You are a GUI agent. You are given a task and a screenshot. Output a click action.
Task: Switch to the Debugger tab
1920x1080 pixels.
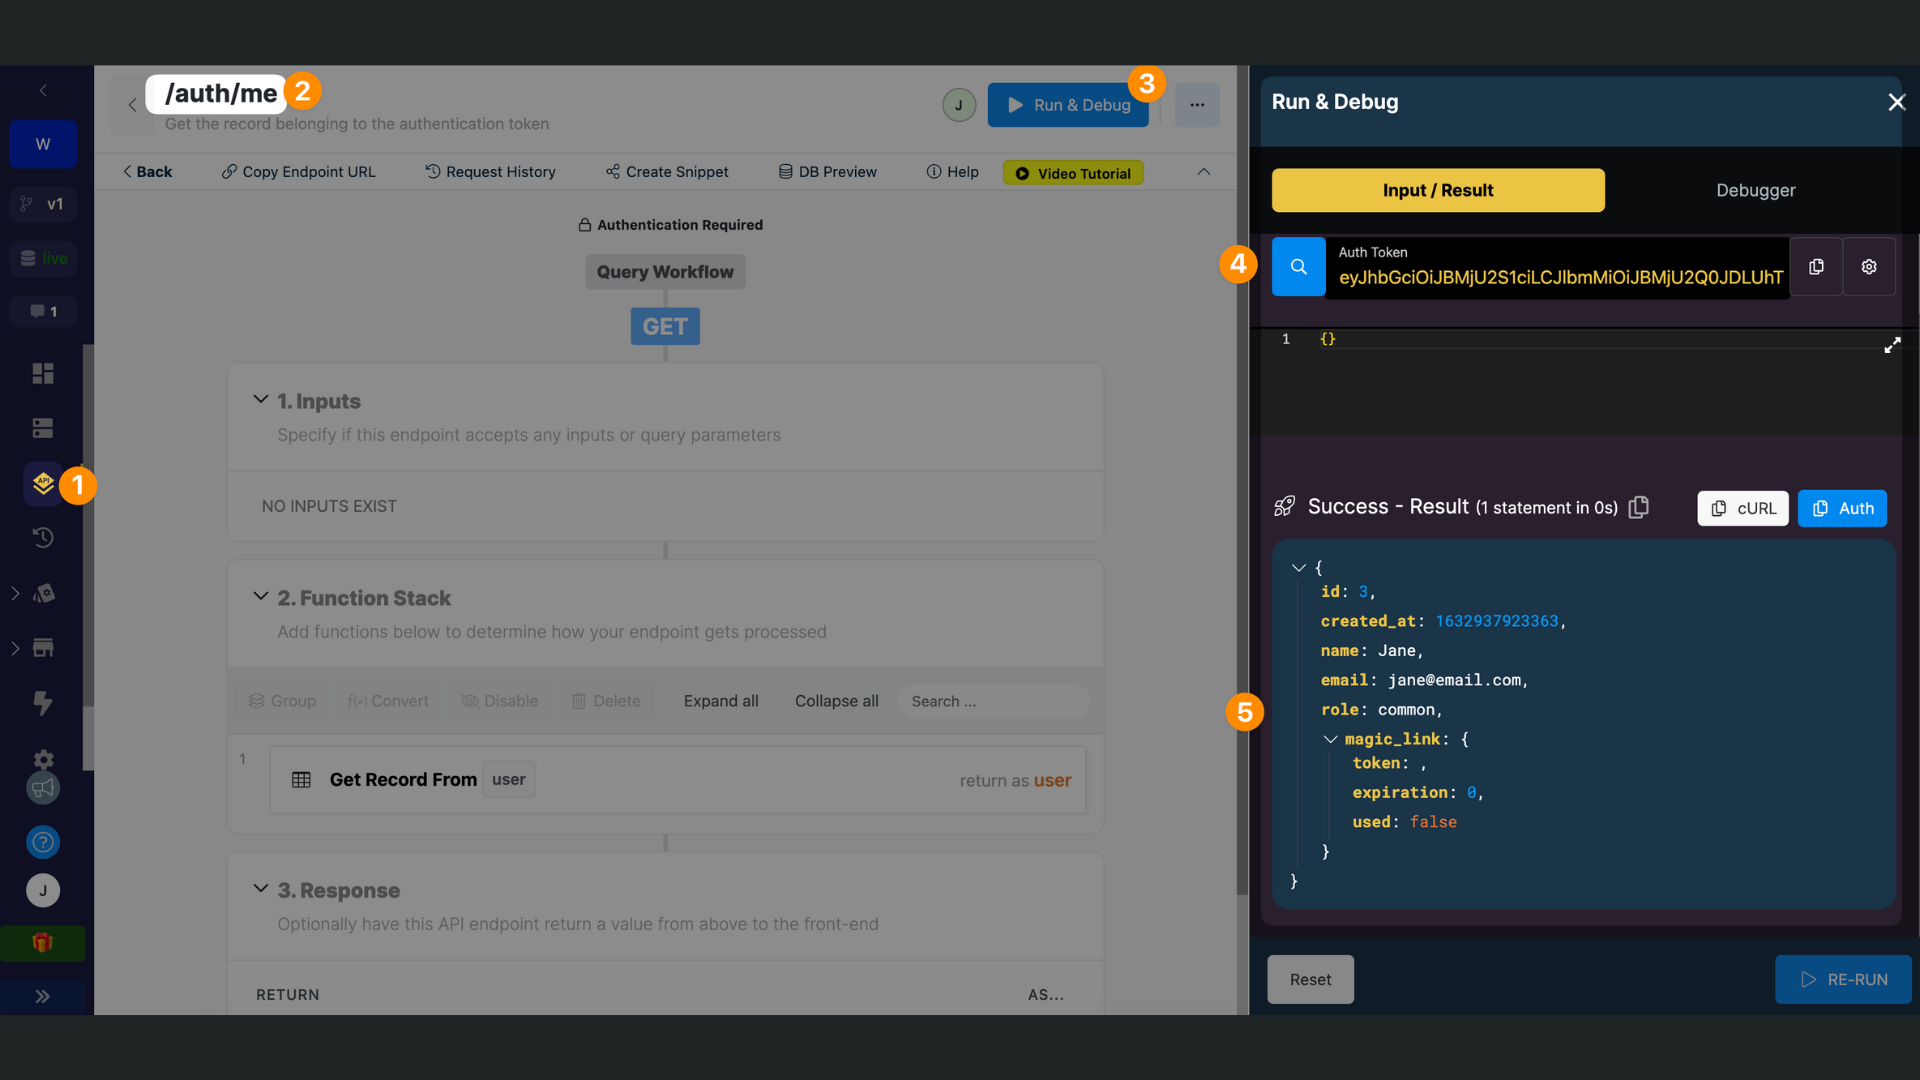[x=1756, y=190]
